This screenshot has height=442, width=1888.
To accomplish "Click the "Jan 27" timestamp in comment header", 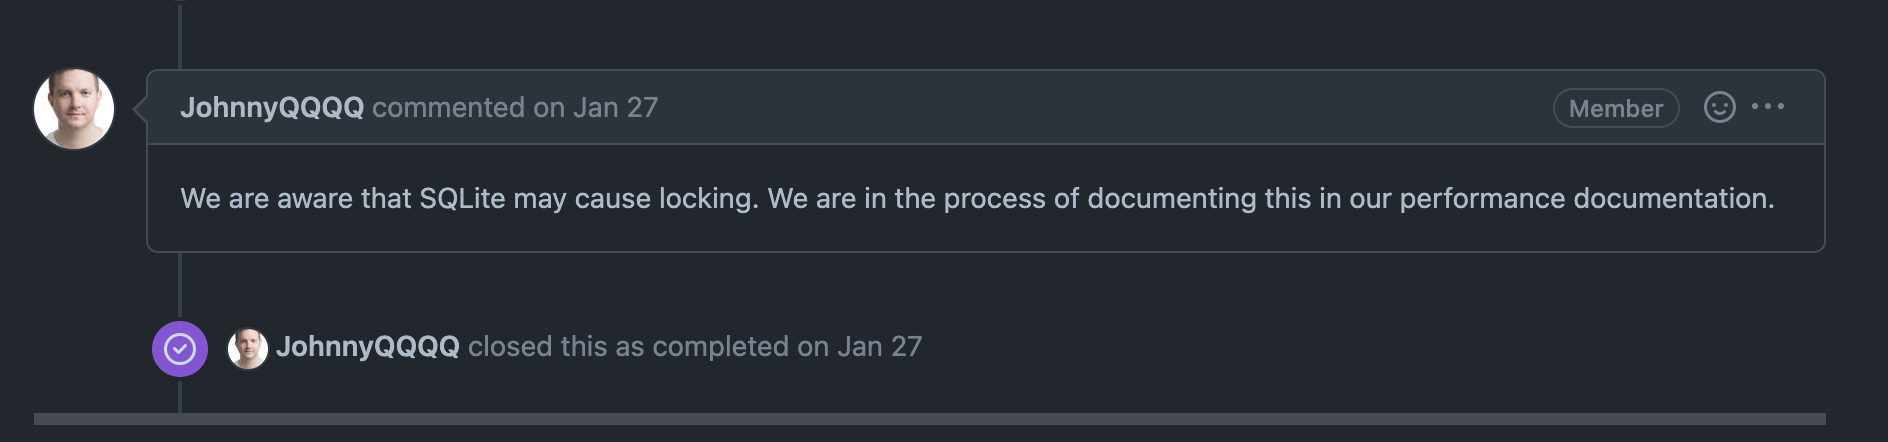I will coord(615,108).
